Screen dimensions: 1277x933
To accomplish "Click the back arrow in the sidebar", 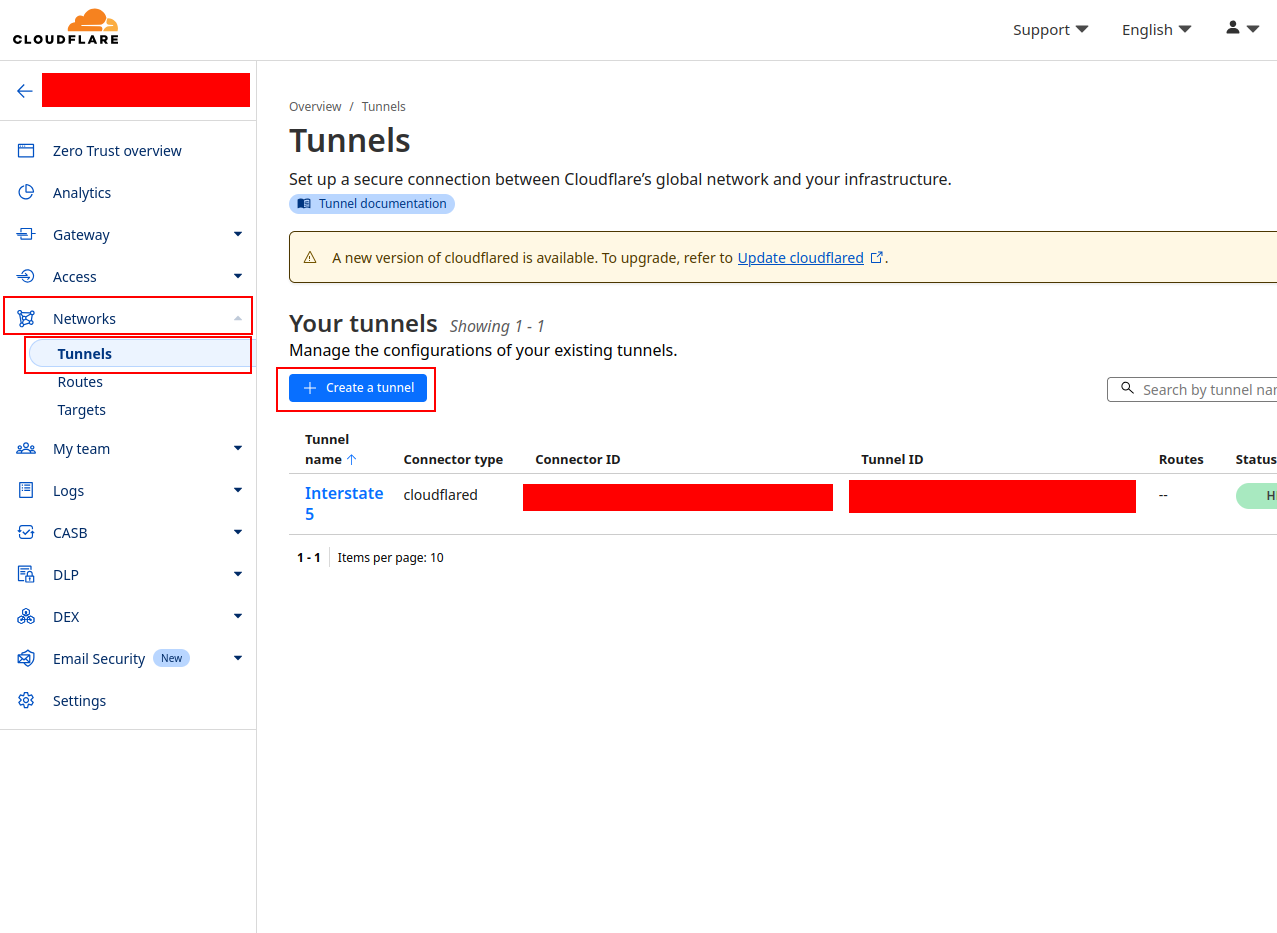I will [25, 91].
